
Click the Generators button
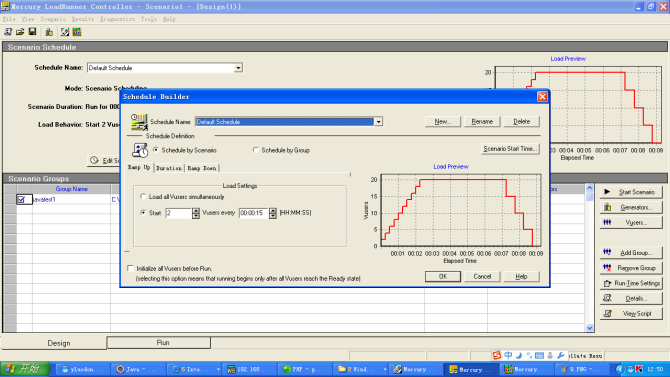631,207
